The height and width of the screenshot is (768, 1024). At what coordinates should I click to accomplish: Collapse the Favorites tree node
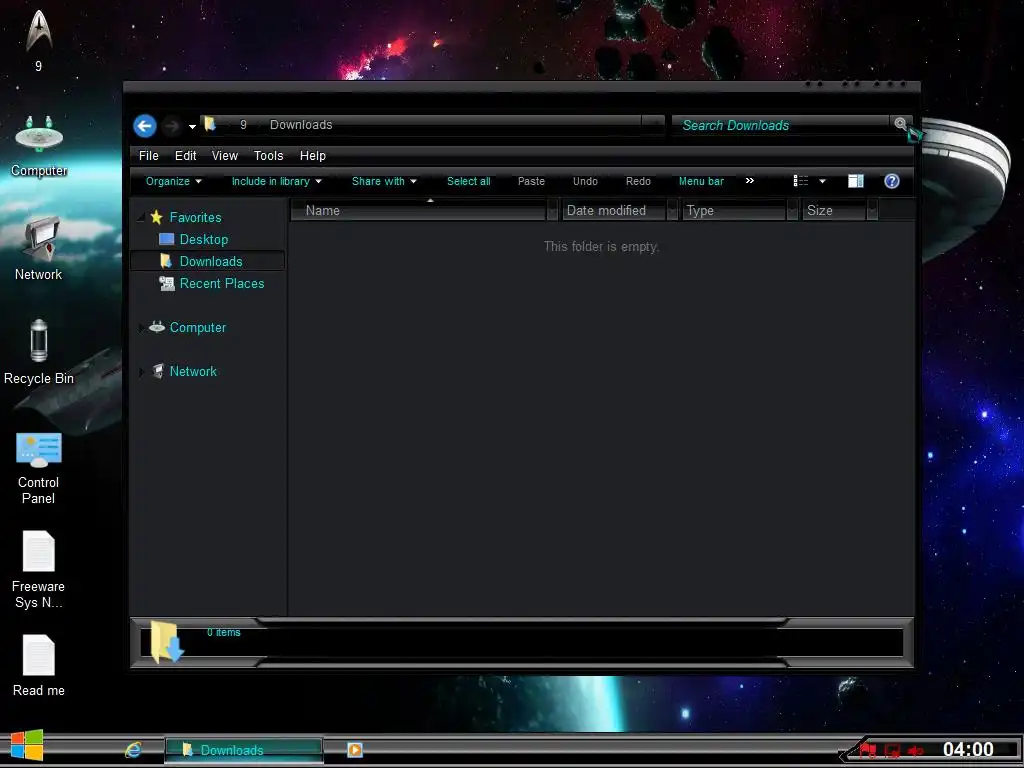(x=141, y=217)
